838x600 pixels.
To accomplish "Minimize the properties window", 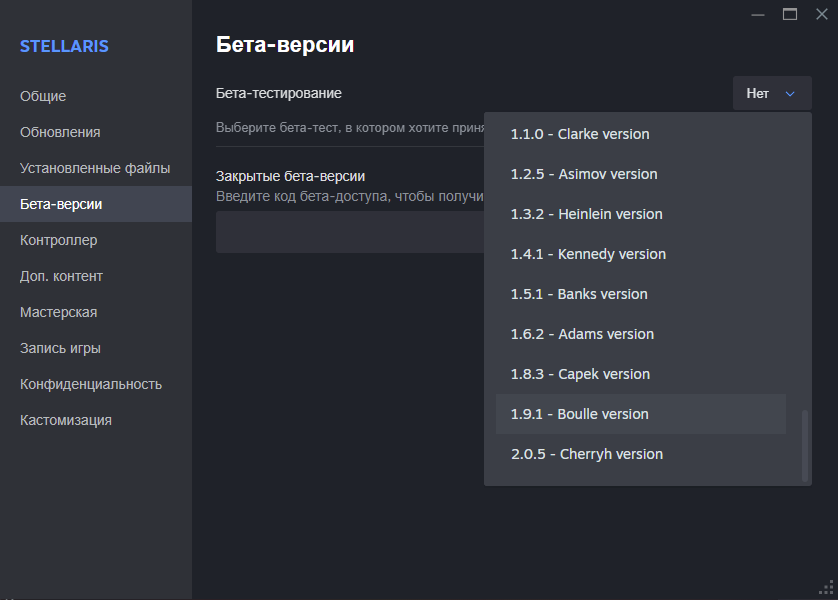I will pyautogui.click(x=758, y=14).
